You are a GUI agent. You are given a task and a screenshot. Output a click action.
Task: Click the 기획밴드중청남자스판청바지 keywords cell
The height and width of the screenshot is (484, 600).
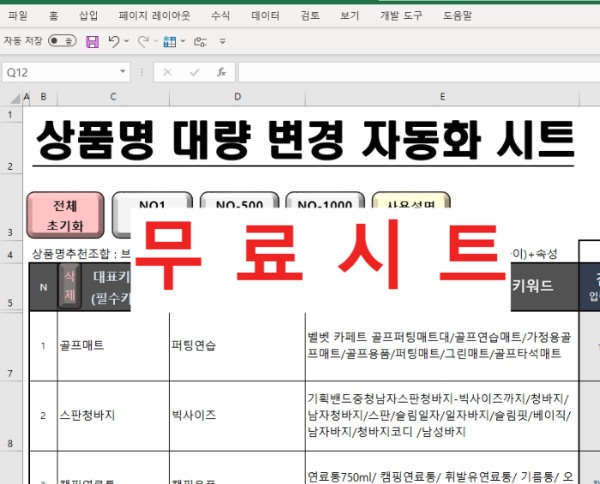pos(442,416)
